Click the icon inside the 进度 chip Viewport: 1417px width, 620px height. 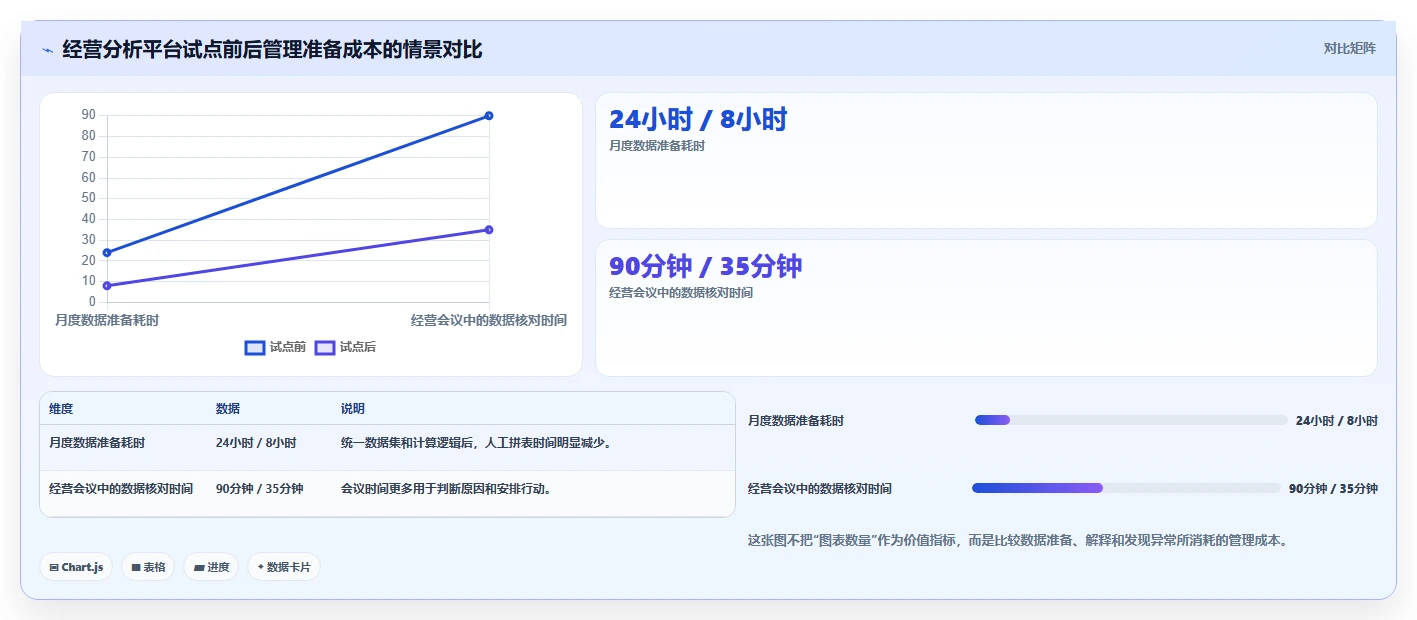[x=199, y=568]
